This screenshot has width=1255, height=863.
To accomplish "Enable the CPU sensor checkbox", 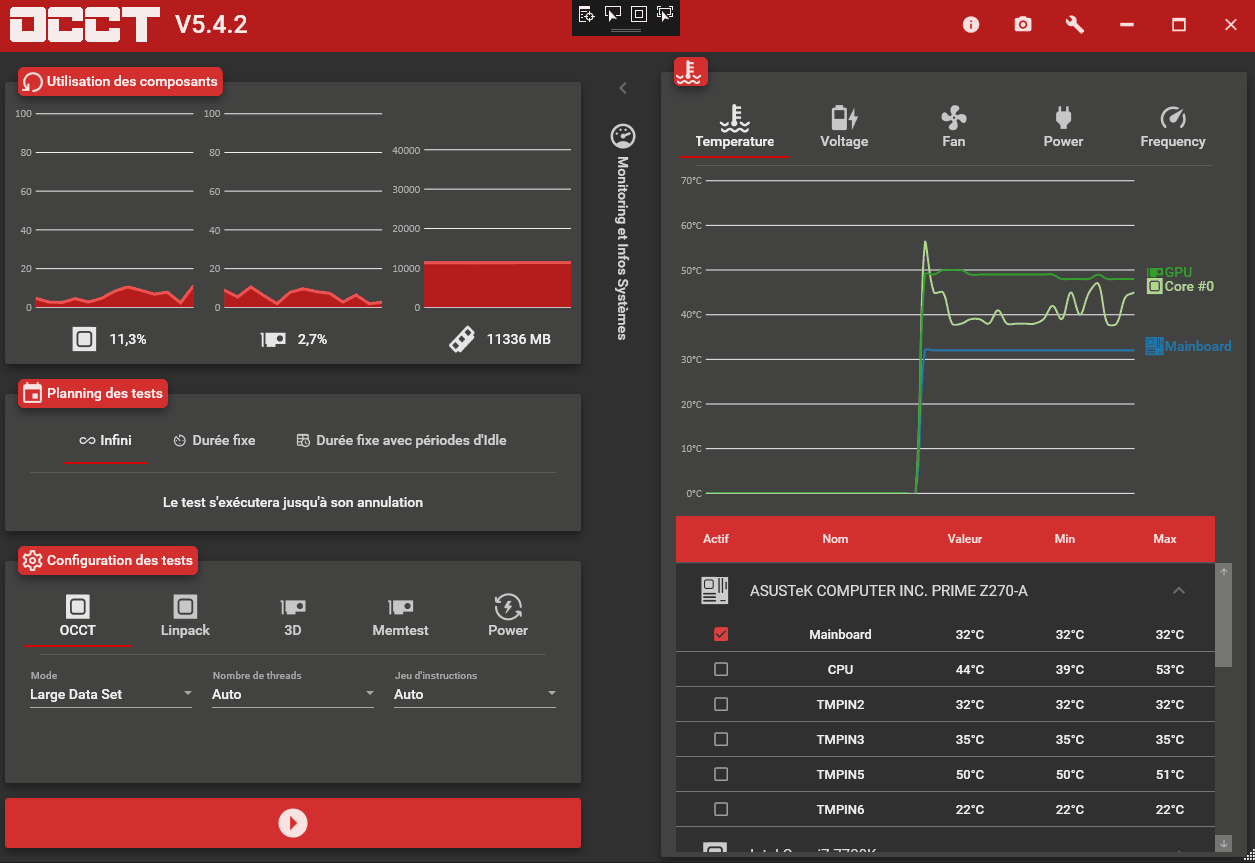I will point(721,670).
